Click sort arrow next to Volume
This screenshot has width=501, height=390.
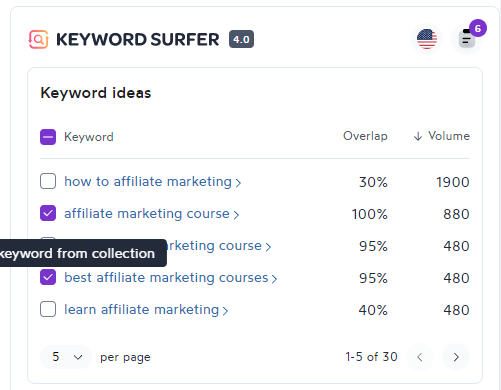tap(418, 136)
